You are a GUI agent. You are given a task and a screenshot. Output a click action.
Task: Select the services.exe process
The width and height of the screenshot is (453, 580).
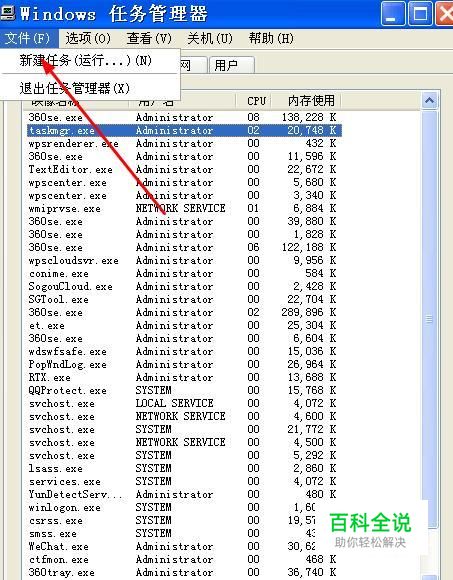(64, 482)
